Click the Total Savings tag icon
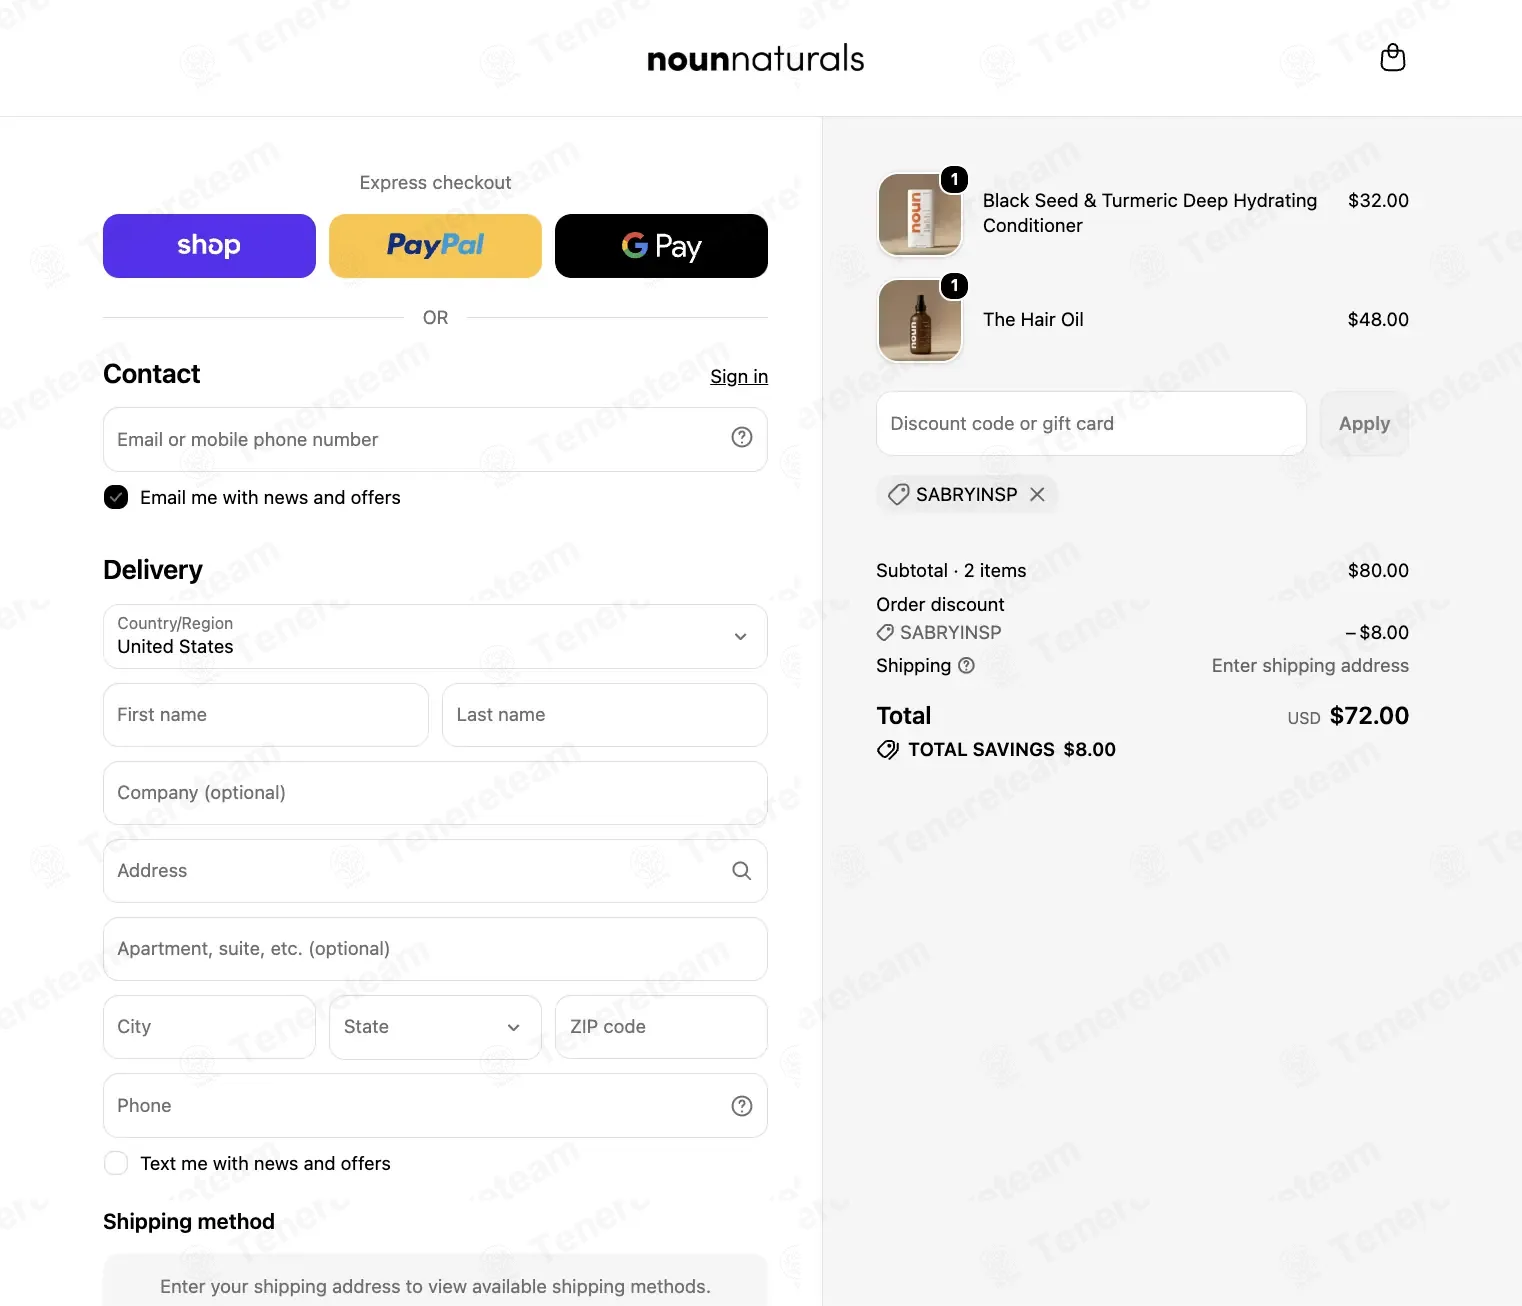The height and width of the screenshot is (1306, 1522). 887,750
